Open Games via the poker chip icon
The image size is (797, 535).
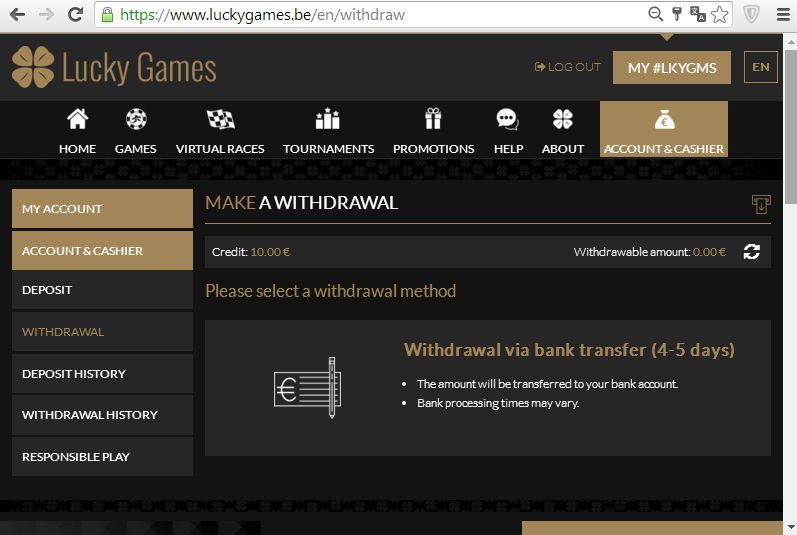[135, 120]
